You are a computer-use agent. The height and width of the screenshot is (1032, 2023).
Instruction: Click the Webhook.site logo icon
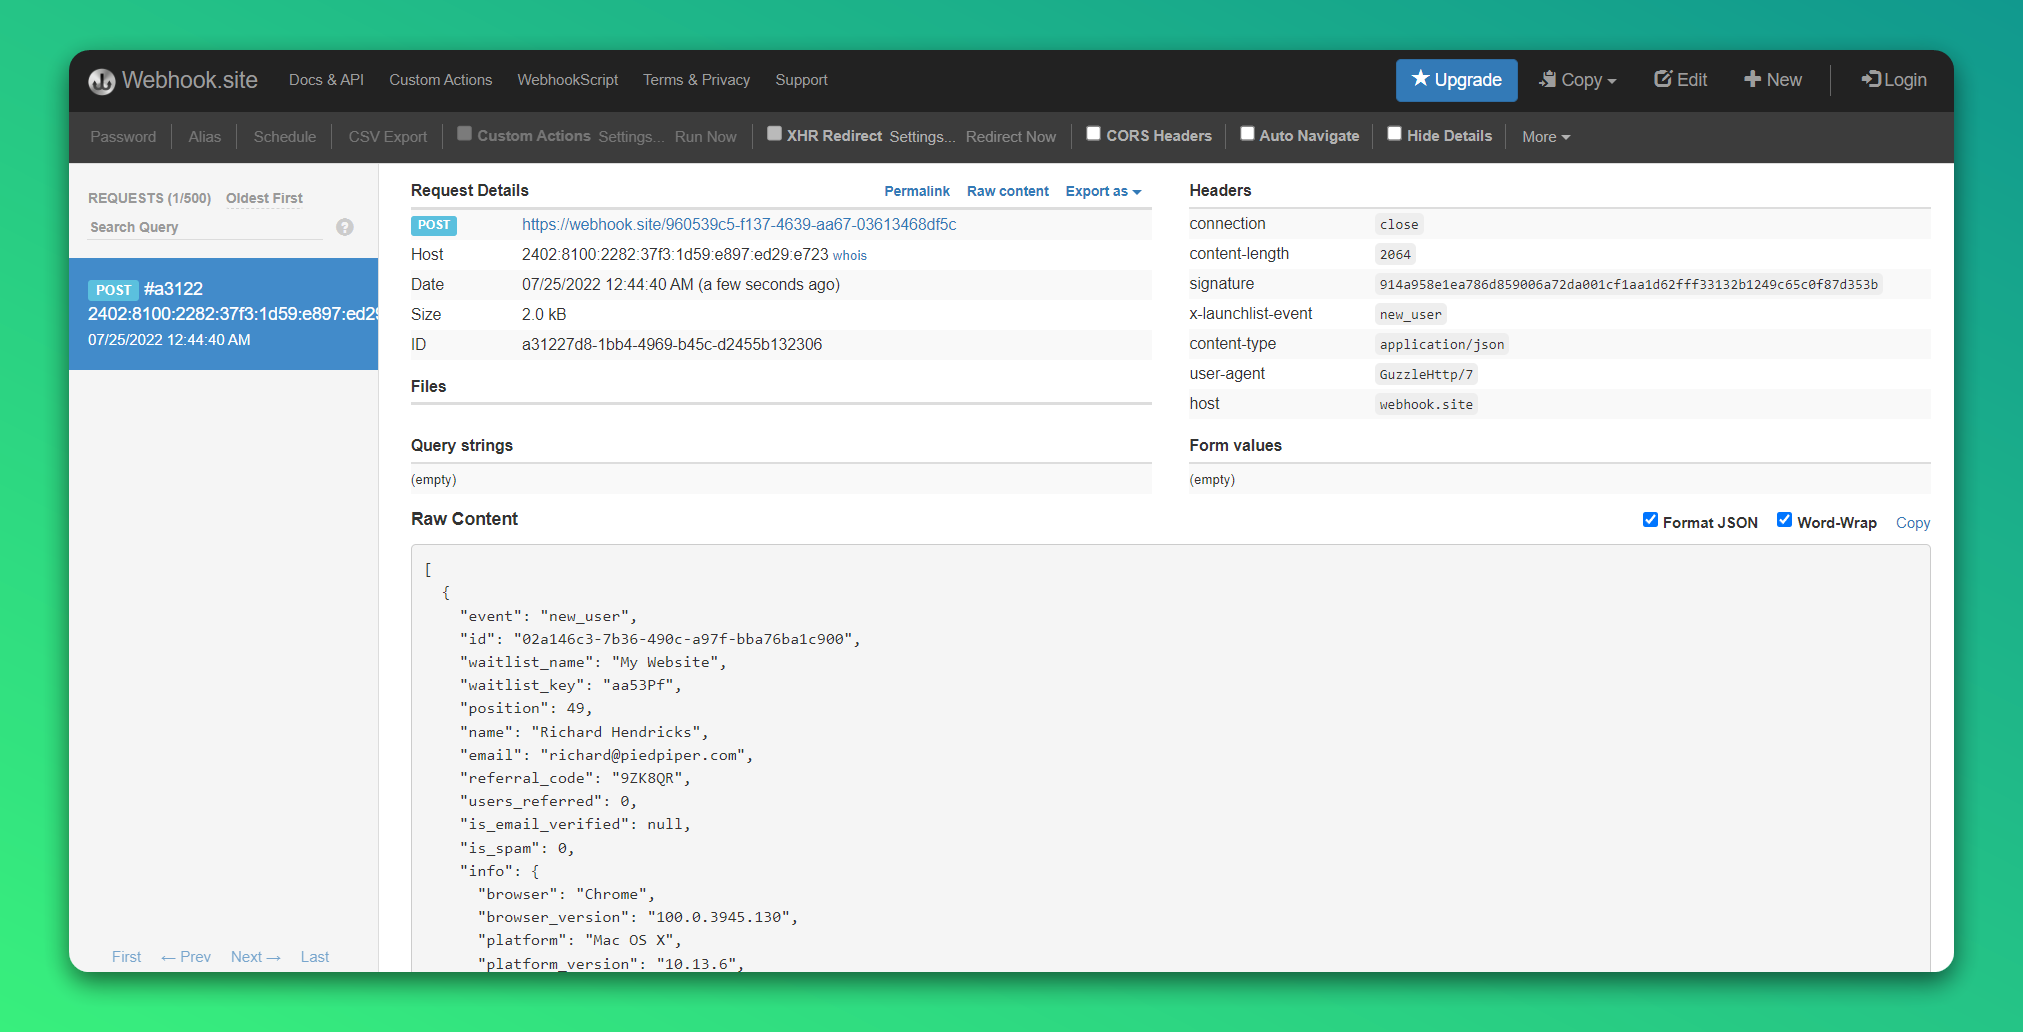(x=102, y=81)
